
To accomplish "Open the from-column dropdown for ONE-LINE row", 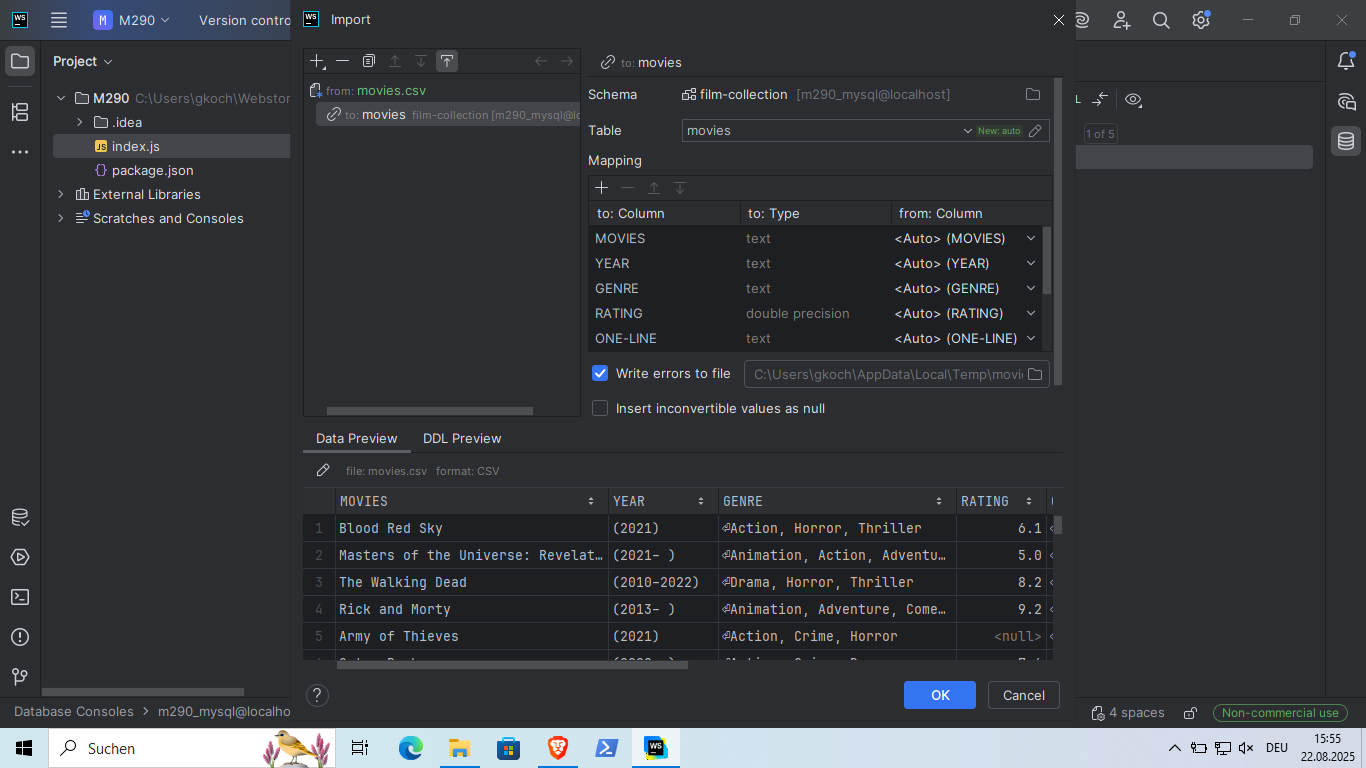I will (1031, 338).
